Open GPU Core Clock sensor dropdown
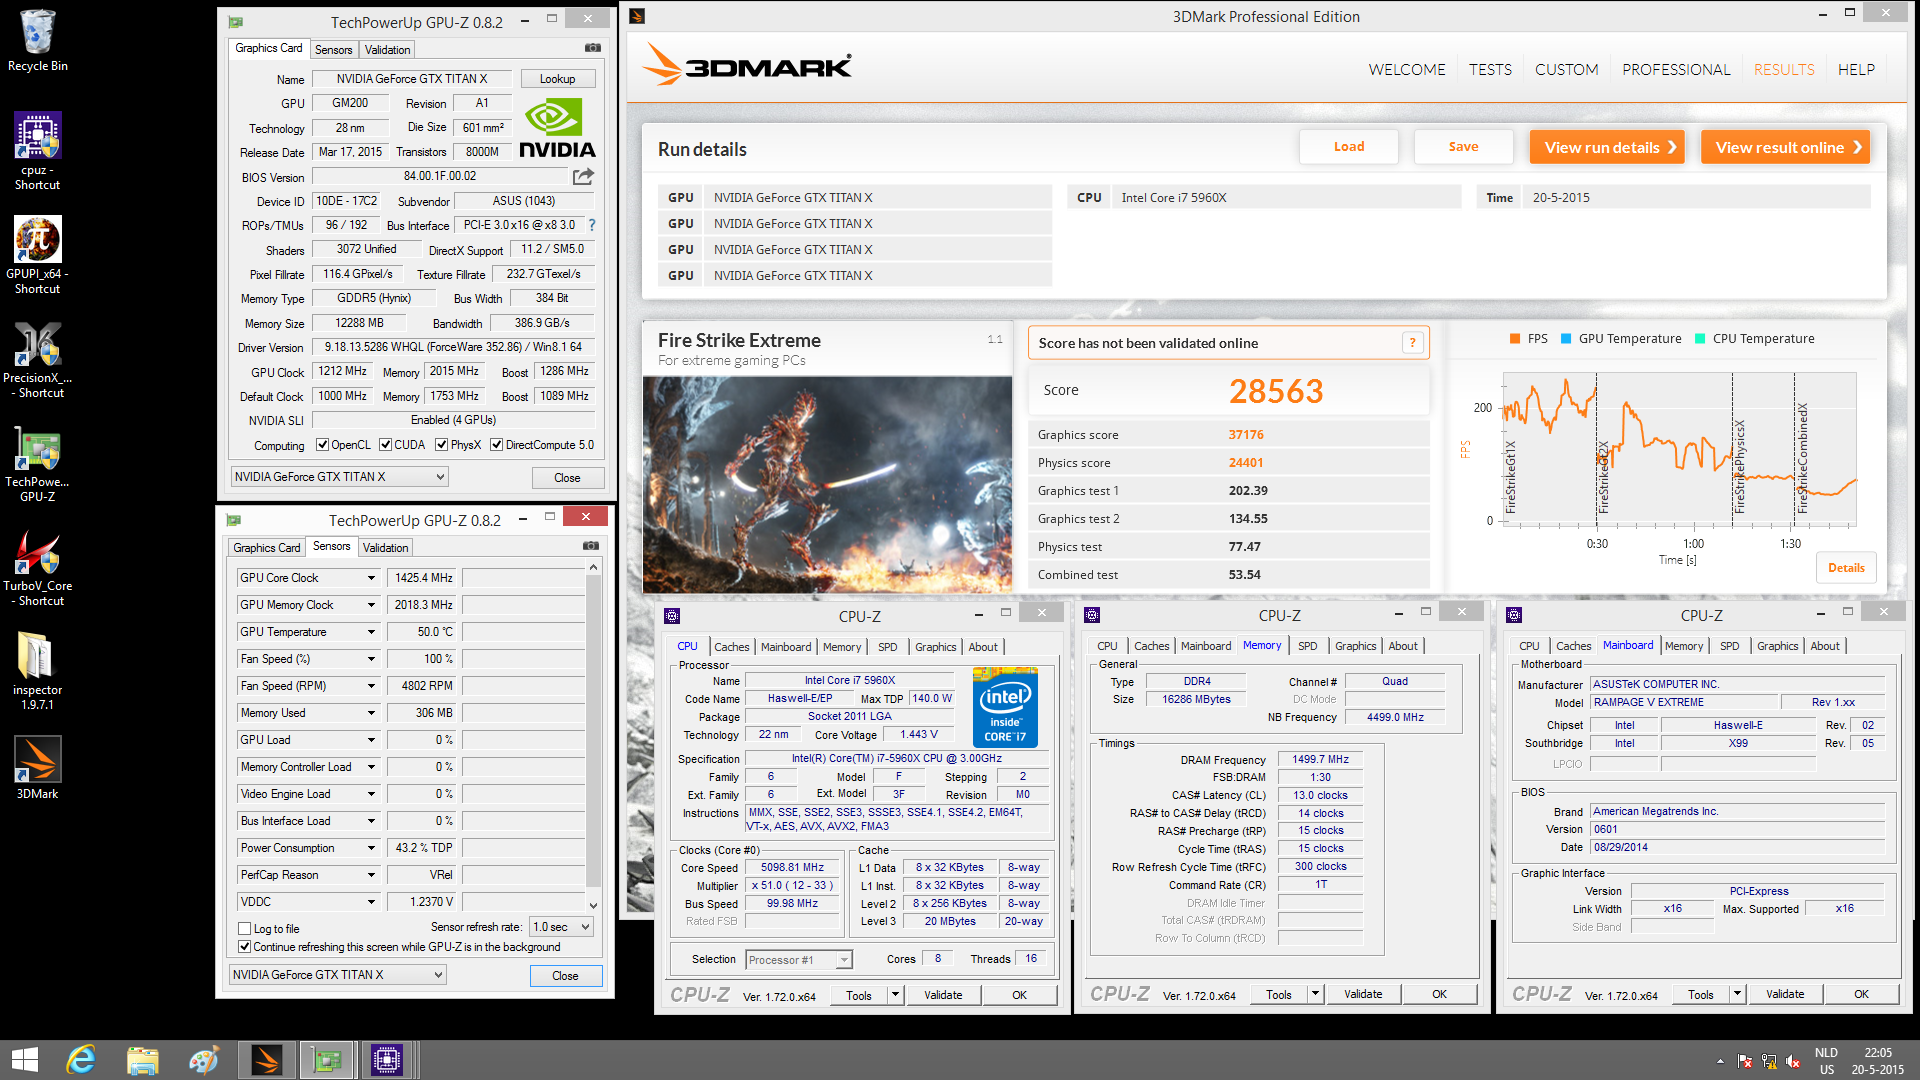The image size is (1920, 1080). [x=371, y=578]
